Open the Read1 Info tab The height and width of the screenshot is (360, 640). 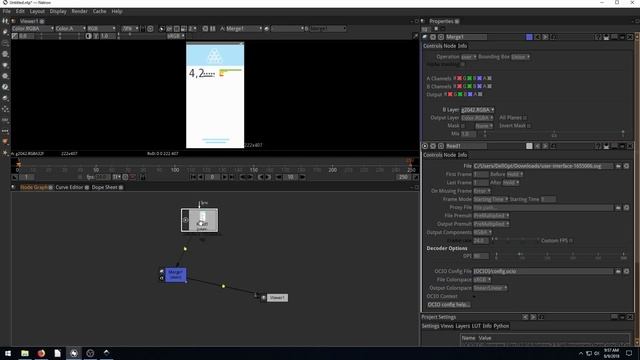462,155
